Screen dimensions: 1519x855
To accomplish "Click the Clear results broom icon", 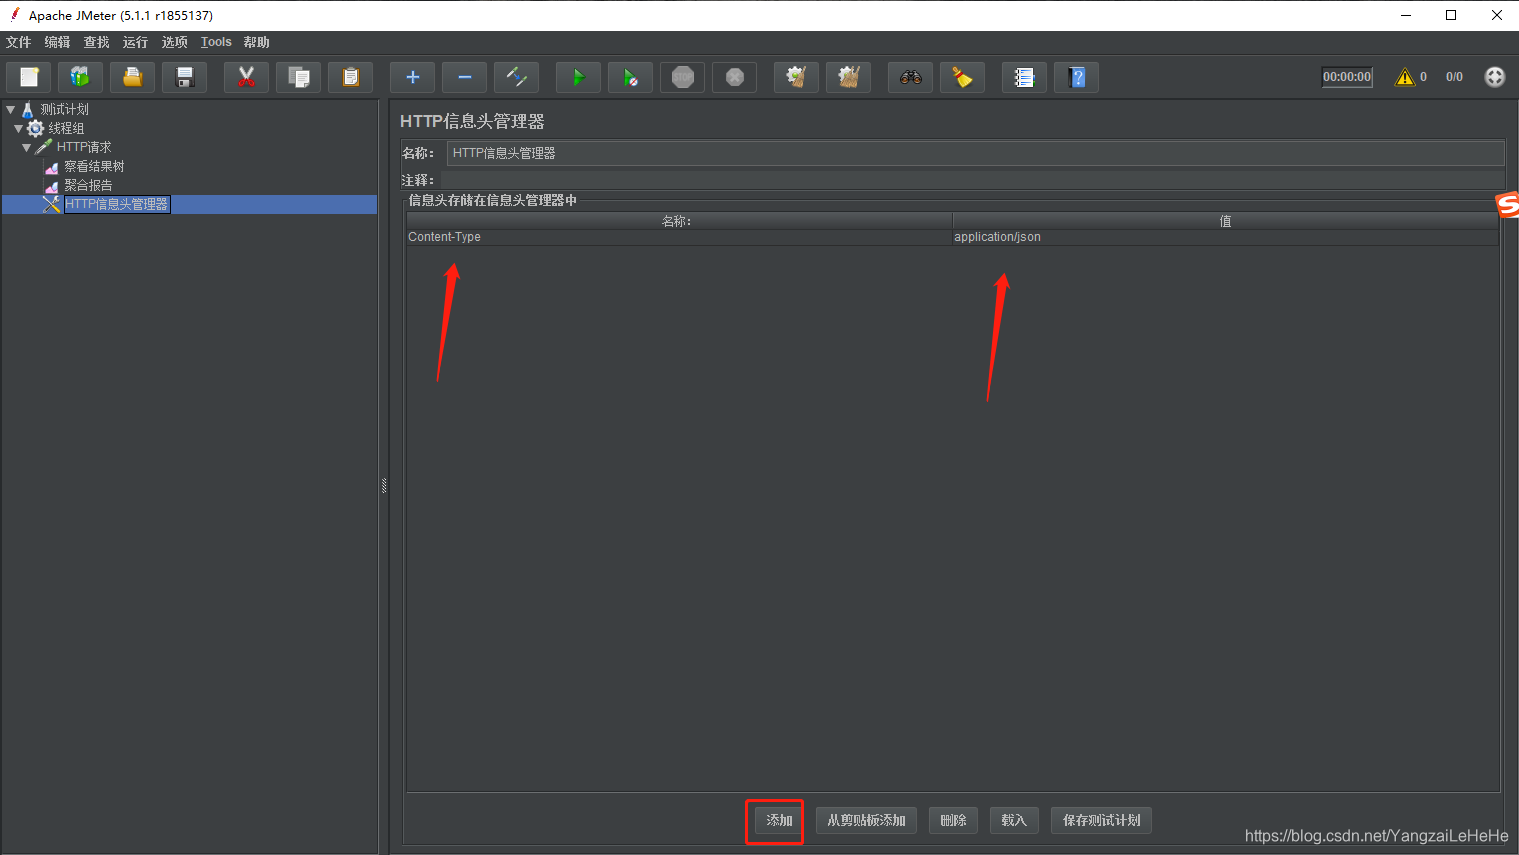I will [x=796, y=77].
